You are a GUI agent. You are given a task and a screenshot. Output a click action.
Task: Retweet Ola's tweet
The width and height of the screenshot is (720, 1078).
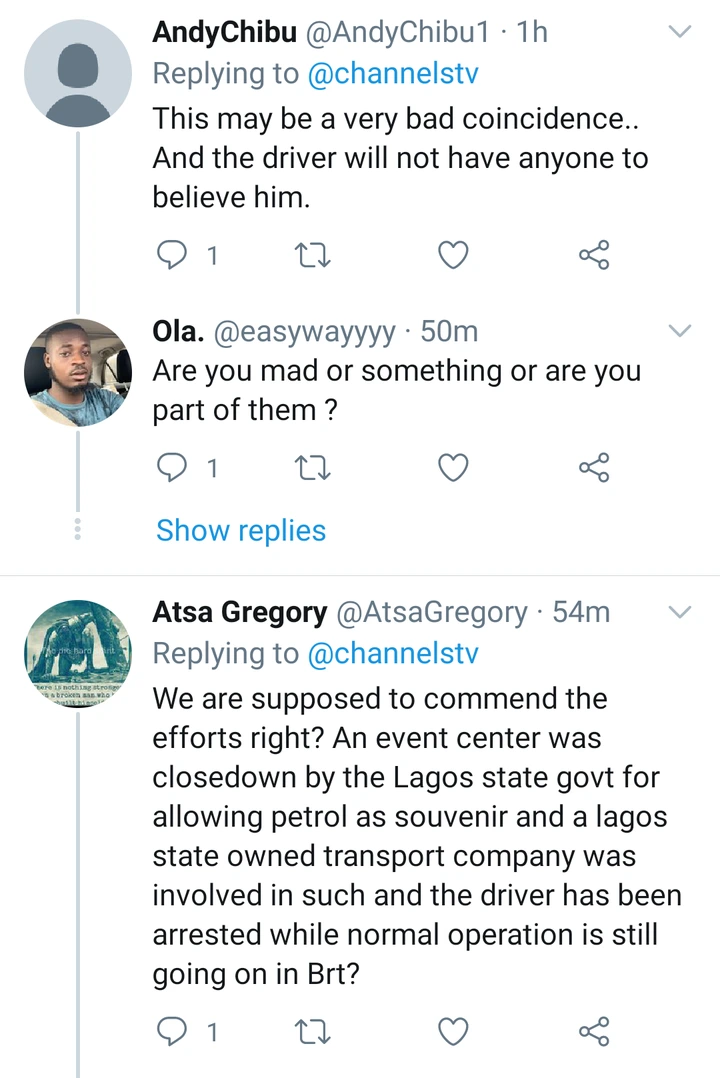312,467
